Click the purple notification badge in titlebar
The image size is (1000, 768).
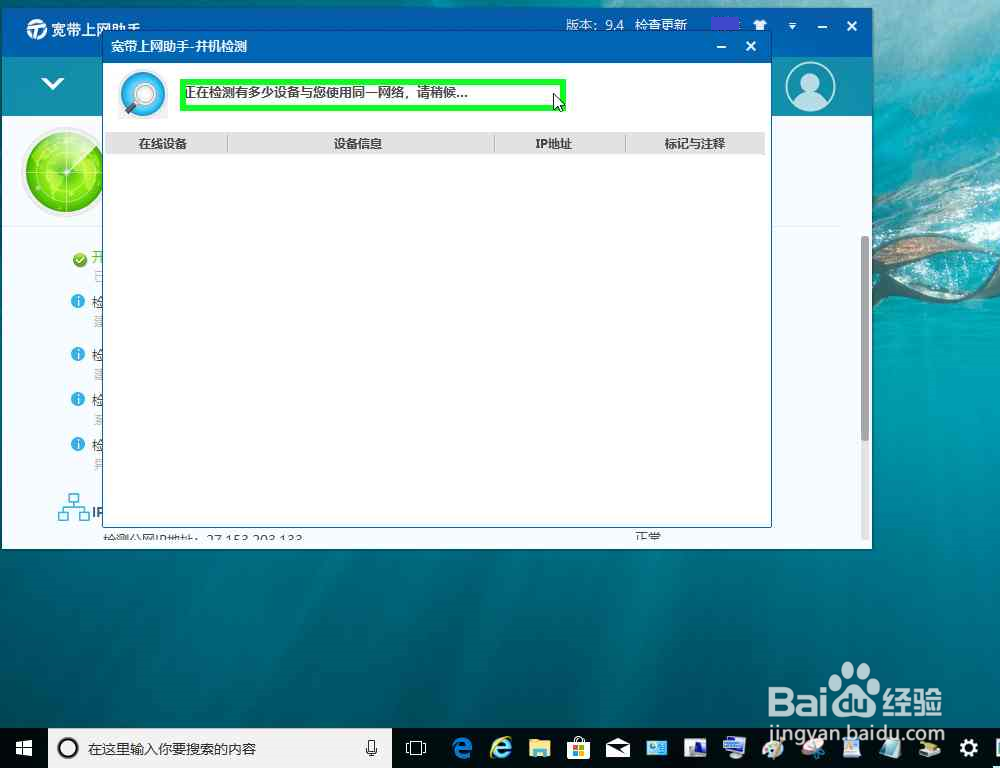click(724, 23)
